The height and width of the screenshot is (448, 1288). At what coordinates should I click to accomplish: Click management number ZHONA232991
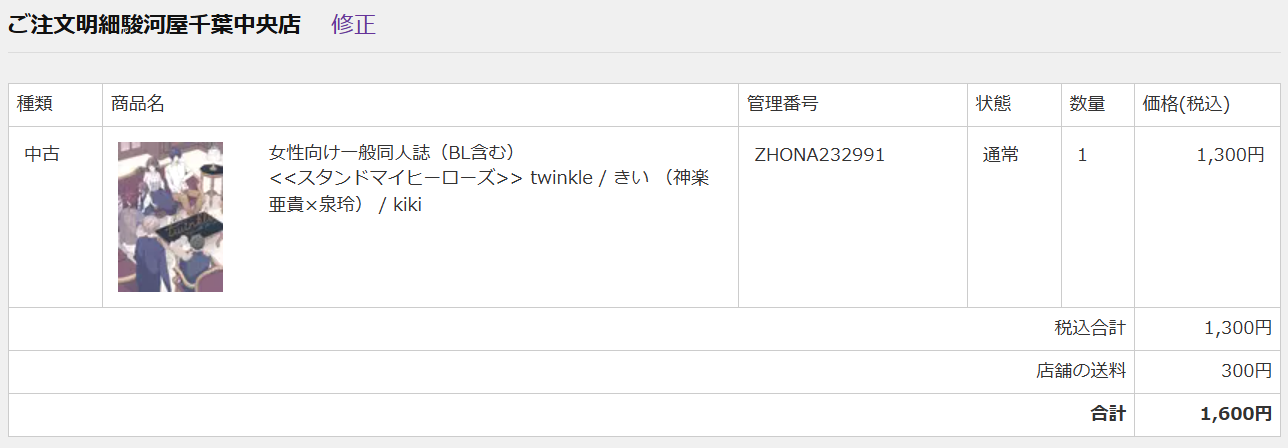click(x=820, y=155)
